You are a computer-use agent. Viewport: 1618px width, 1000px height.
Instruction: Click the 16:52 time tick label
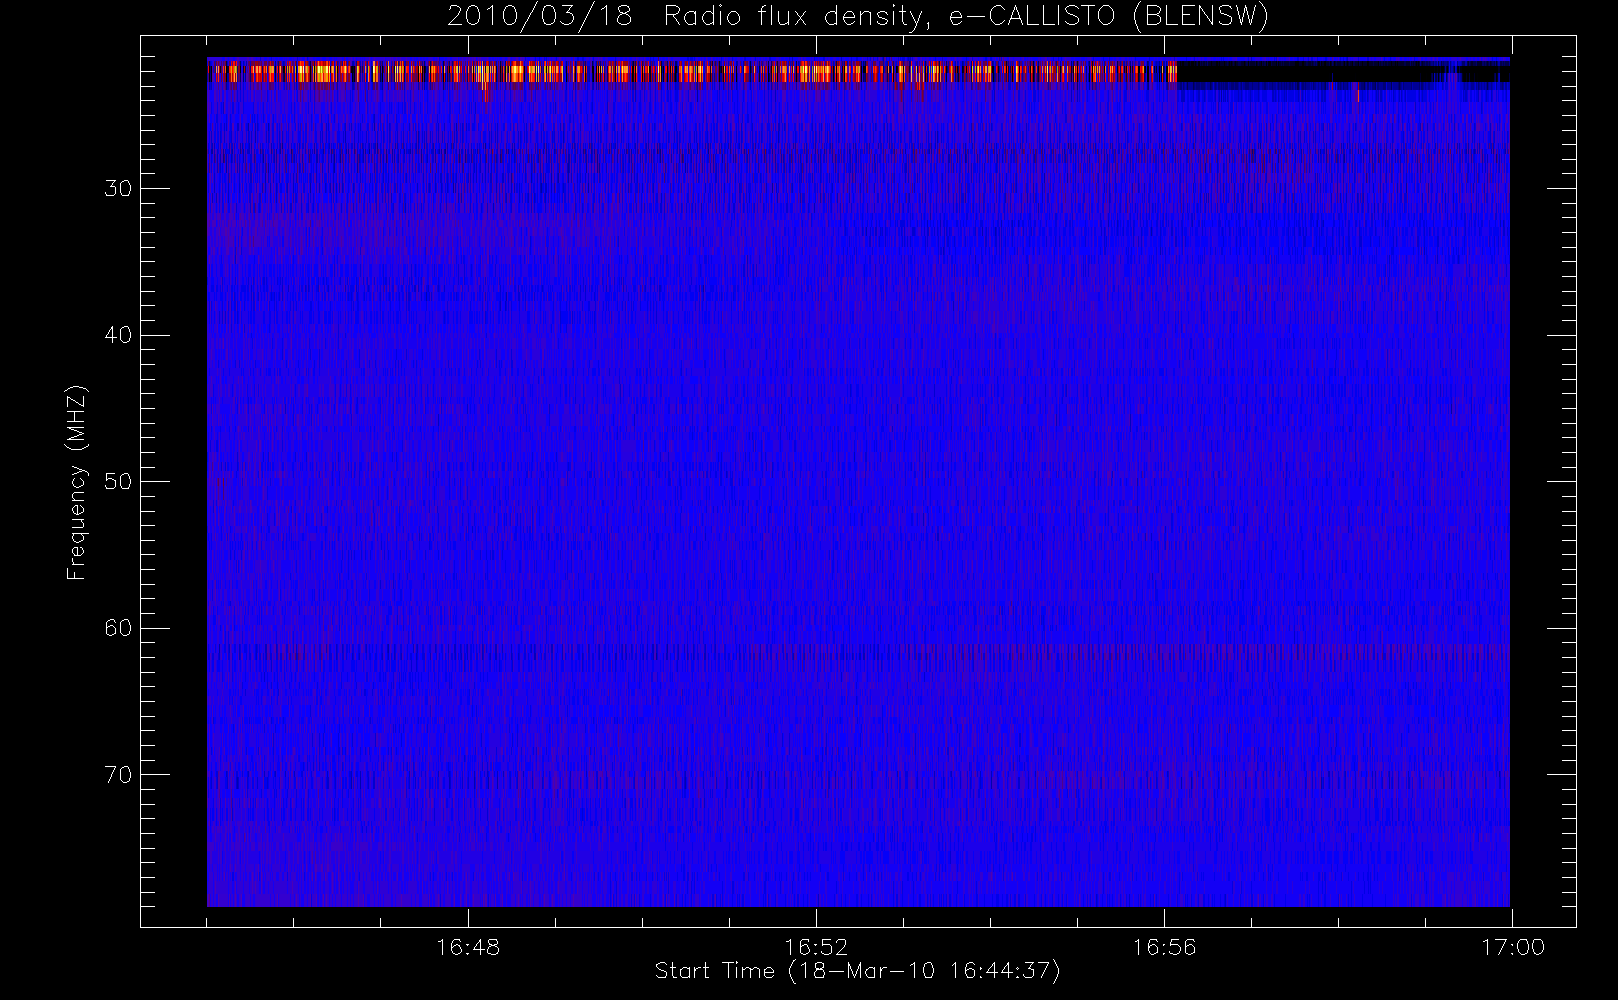click(816, 947)
